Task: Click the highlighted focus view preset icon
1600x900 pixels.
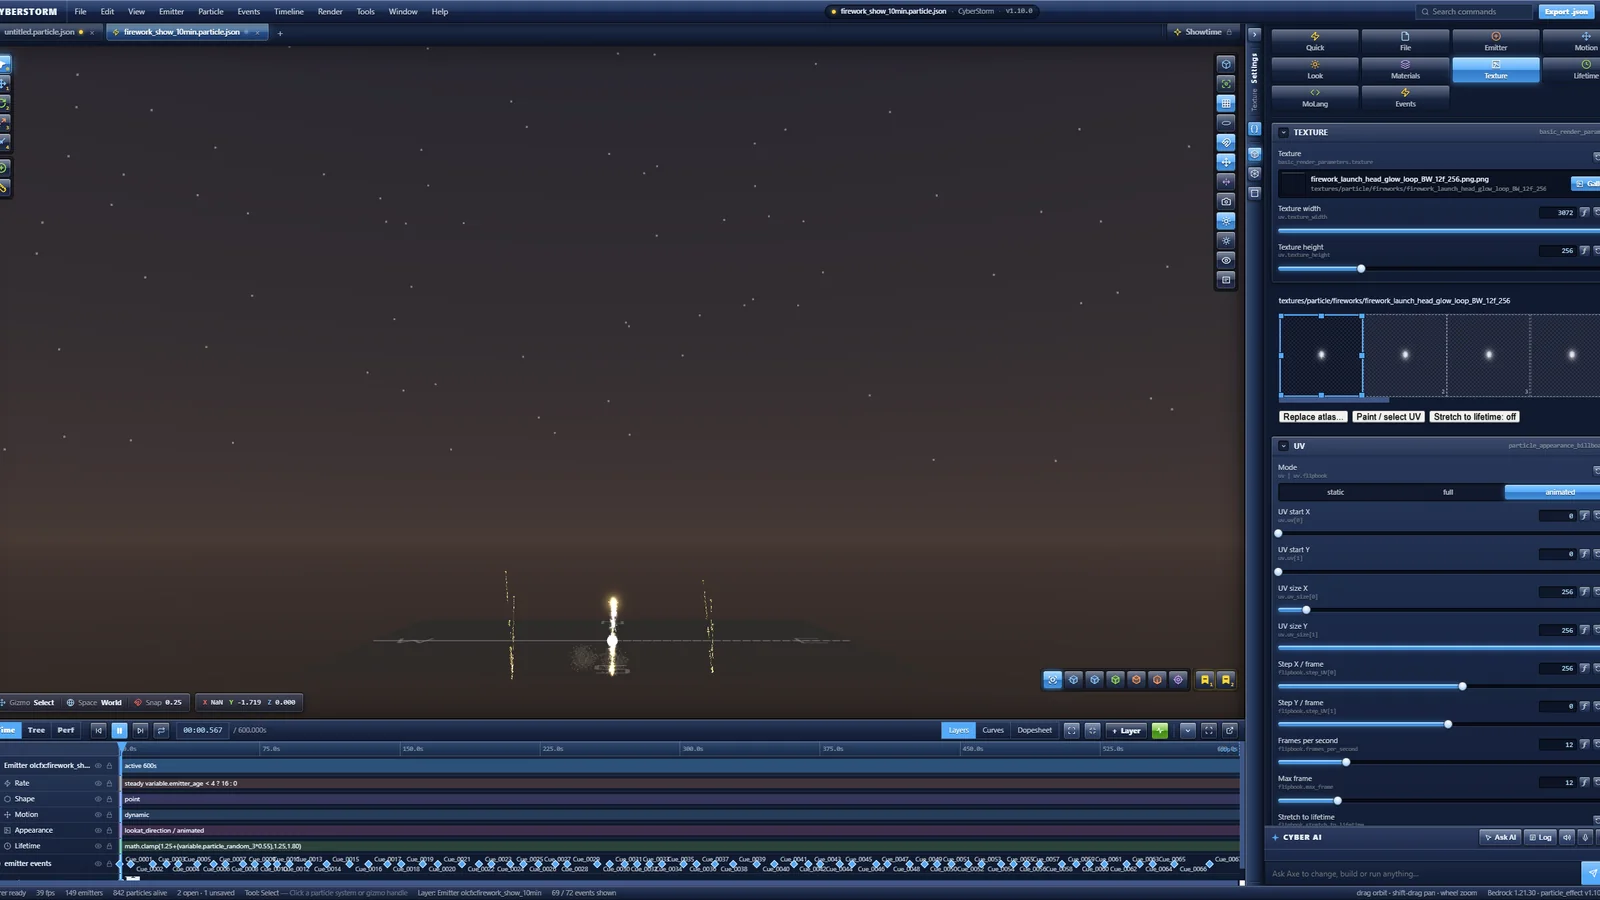Action: [1052, 680]
